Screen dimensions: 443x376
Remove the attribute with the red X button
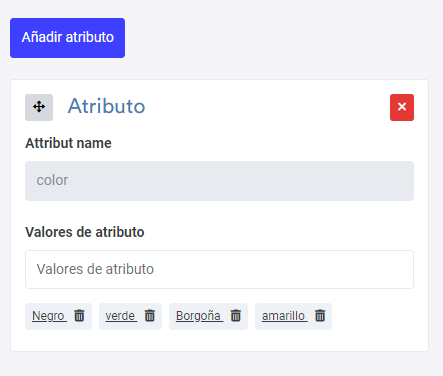coord(402,107)
